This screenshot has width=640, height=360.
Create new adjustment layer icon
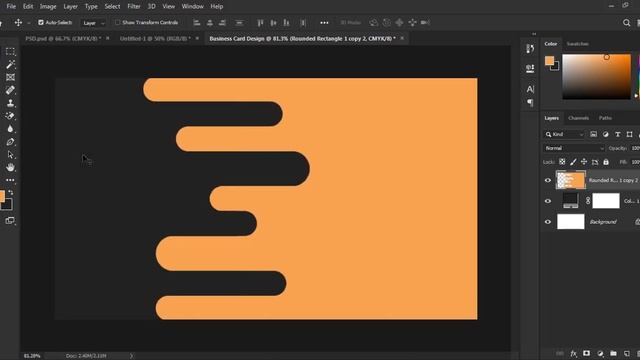(x=600, y=353)
